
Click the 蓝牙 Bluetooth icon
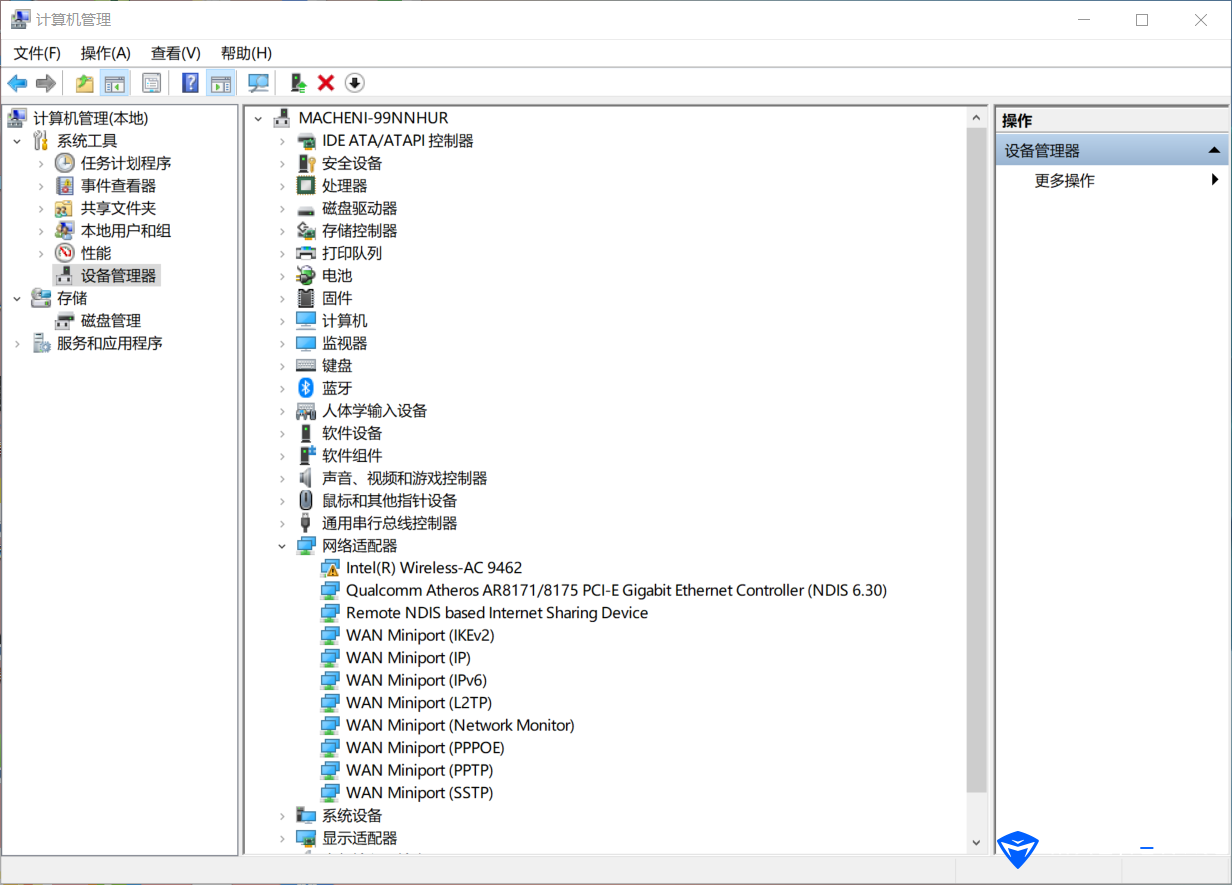point(306,388)
